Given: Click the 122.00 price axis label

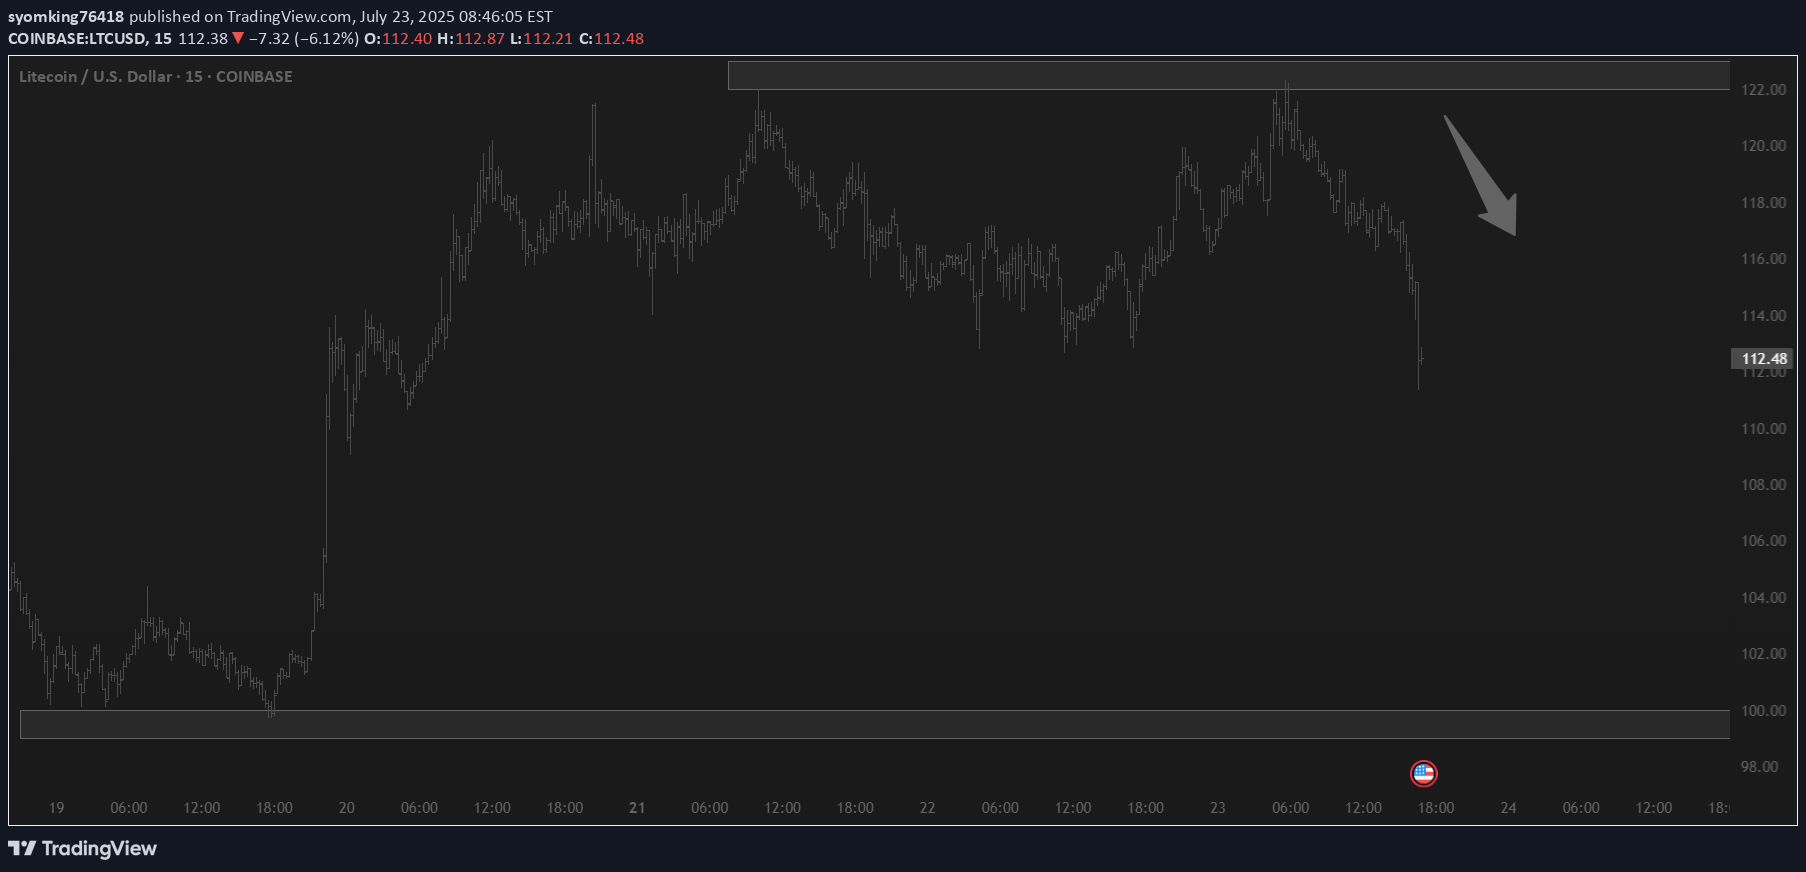Looking at the screenshot, I should coord(1763,89).
